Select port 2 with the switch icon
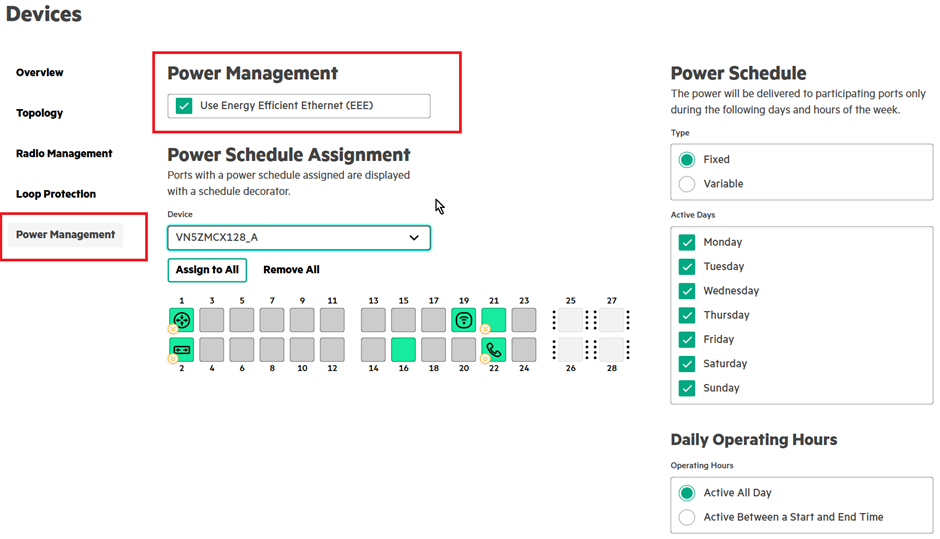940x539 pixels. tap(181, 349)
